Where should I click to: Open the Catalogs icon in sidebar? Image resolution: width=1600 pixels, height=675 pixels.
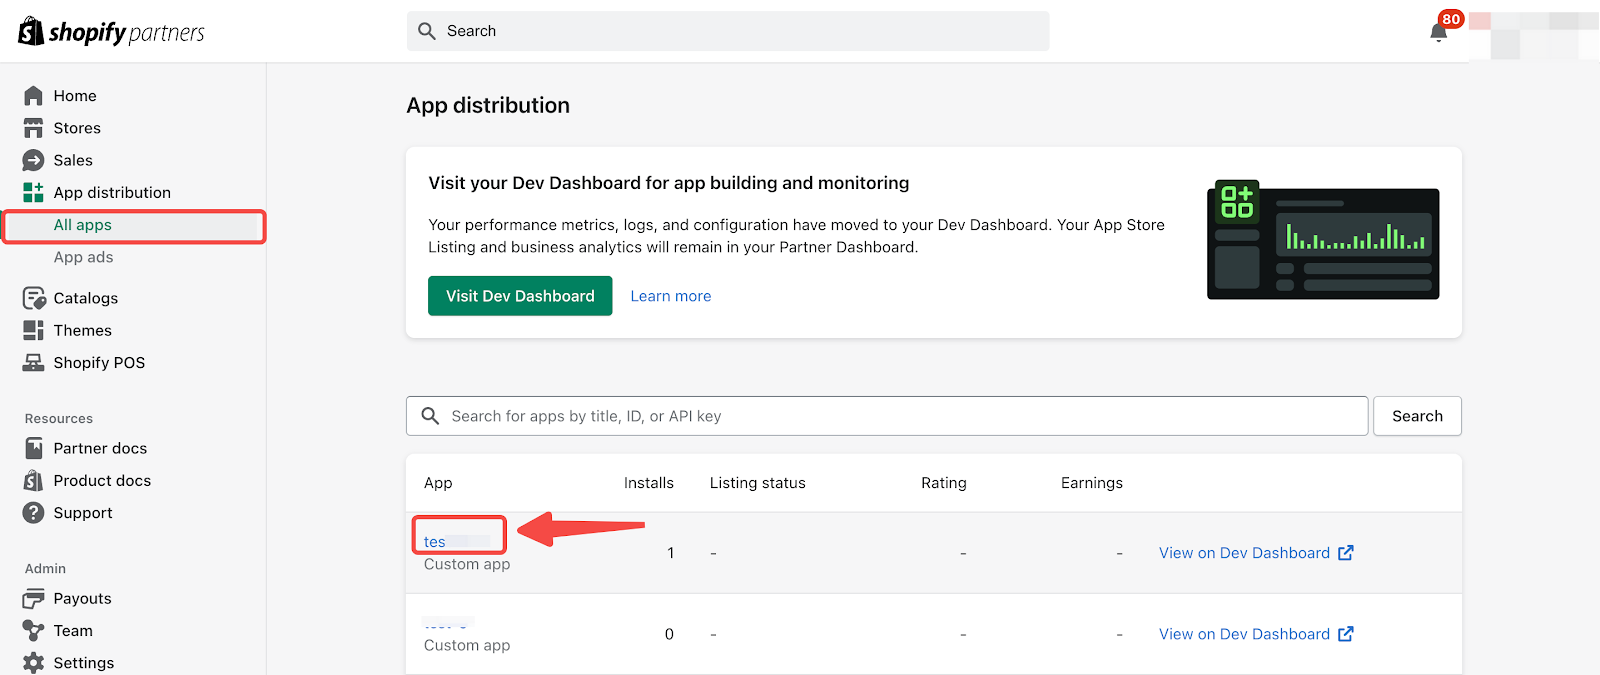point(33,298)
